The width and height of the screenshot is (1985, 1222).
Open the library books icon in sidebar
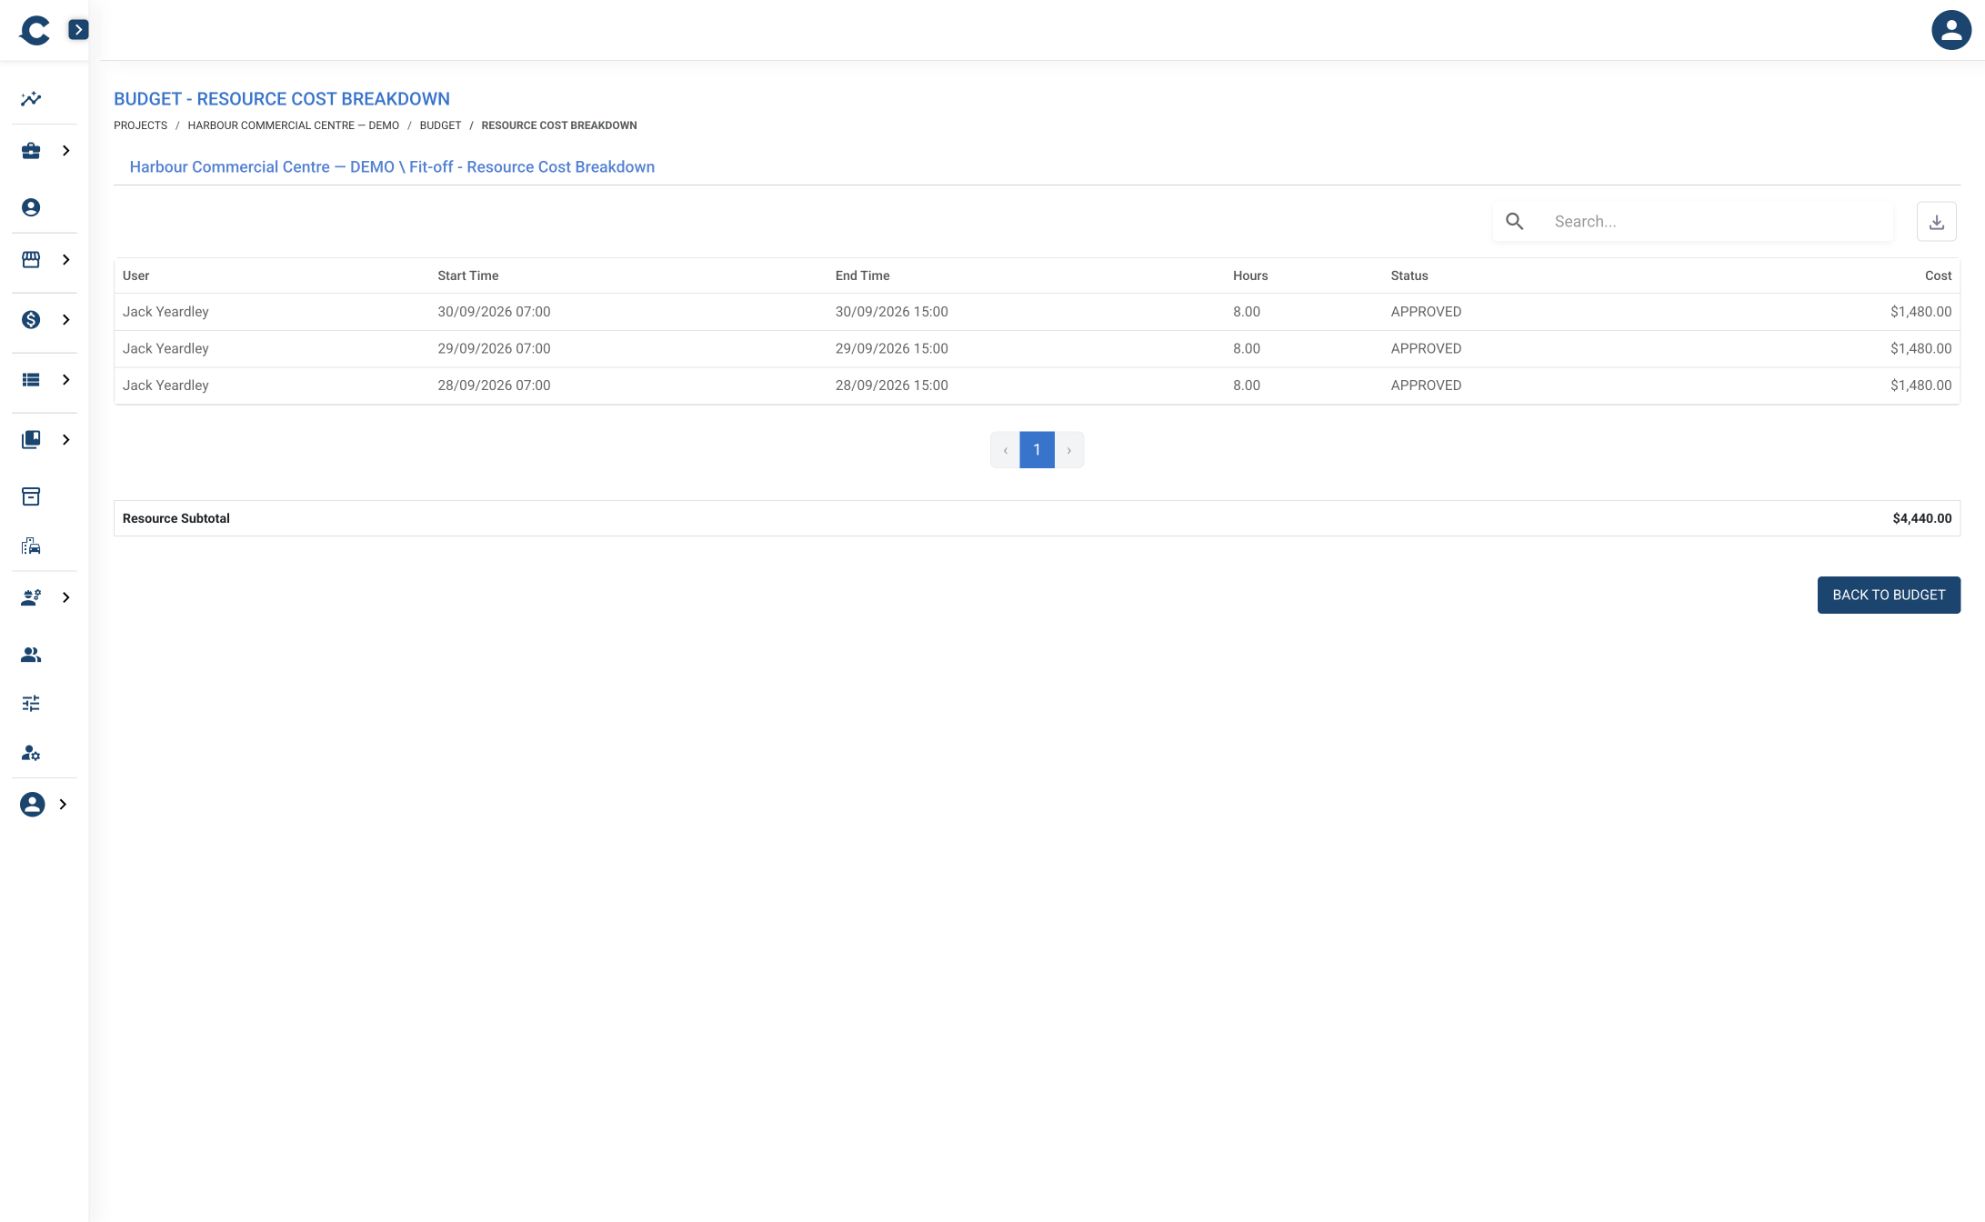31,440
